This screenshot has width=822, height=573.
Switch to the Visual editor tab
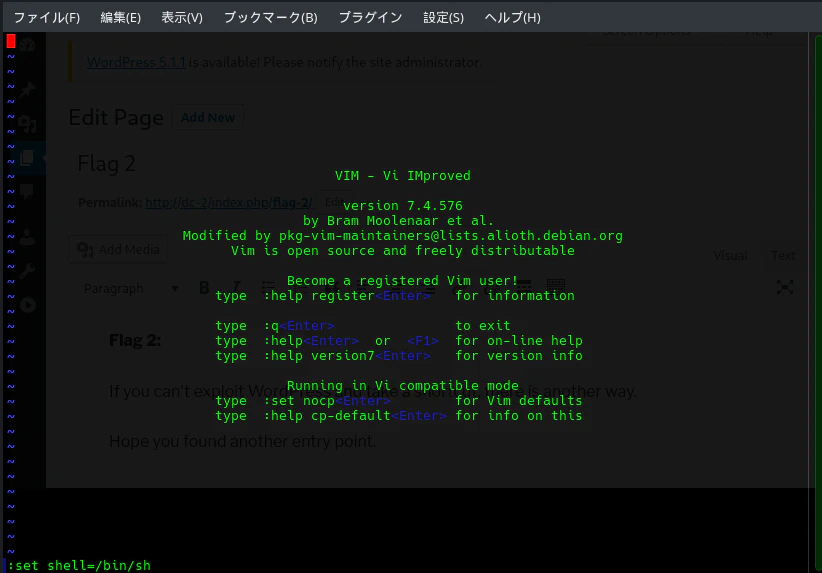(x=730, y=255)
